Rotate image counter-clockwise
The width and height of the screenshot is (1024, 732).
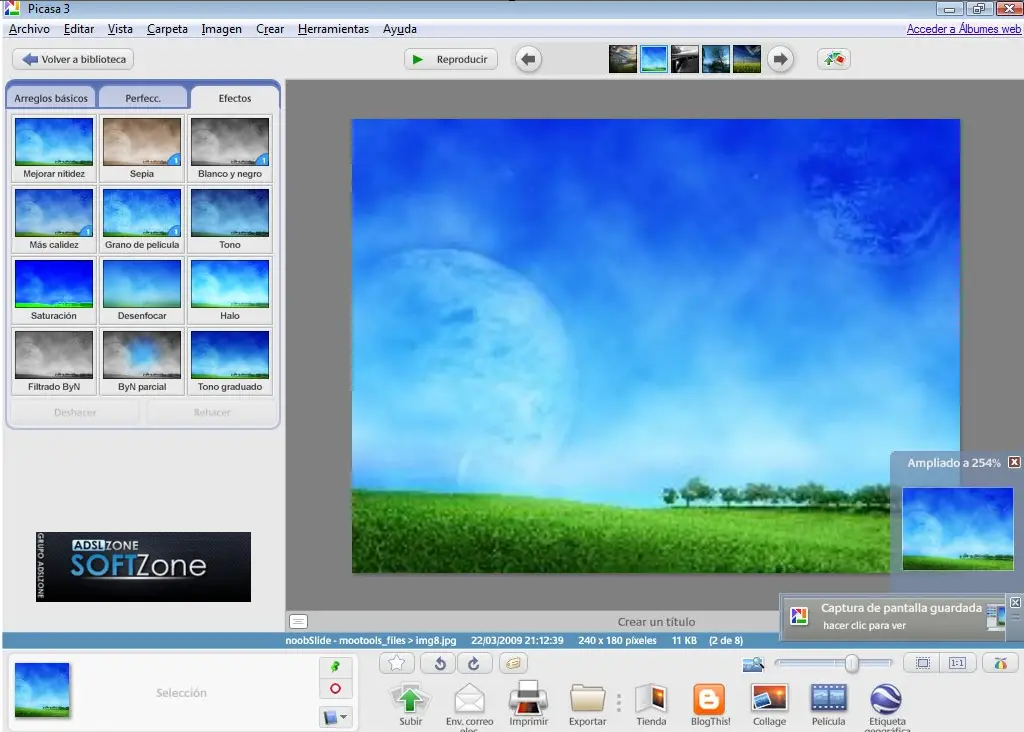pos(438,662)
